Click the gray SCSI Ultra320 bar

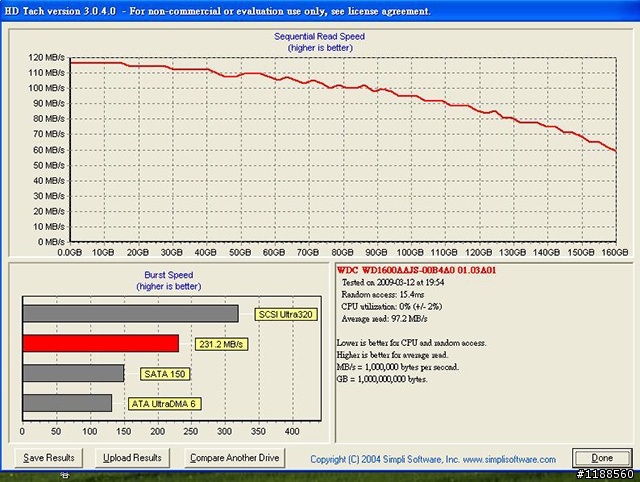(x=131, y=313)
